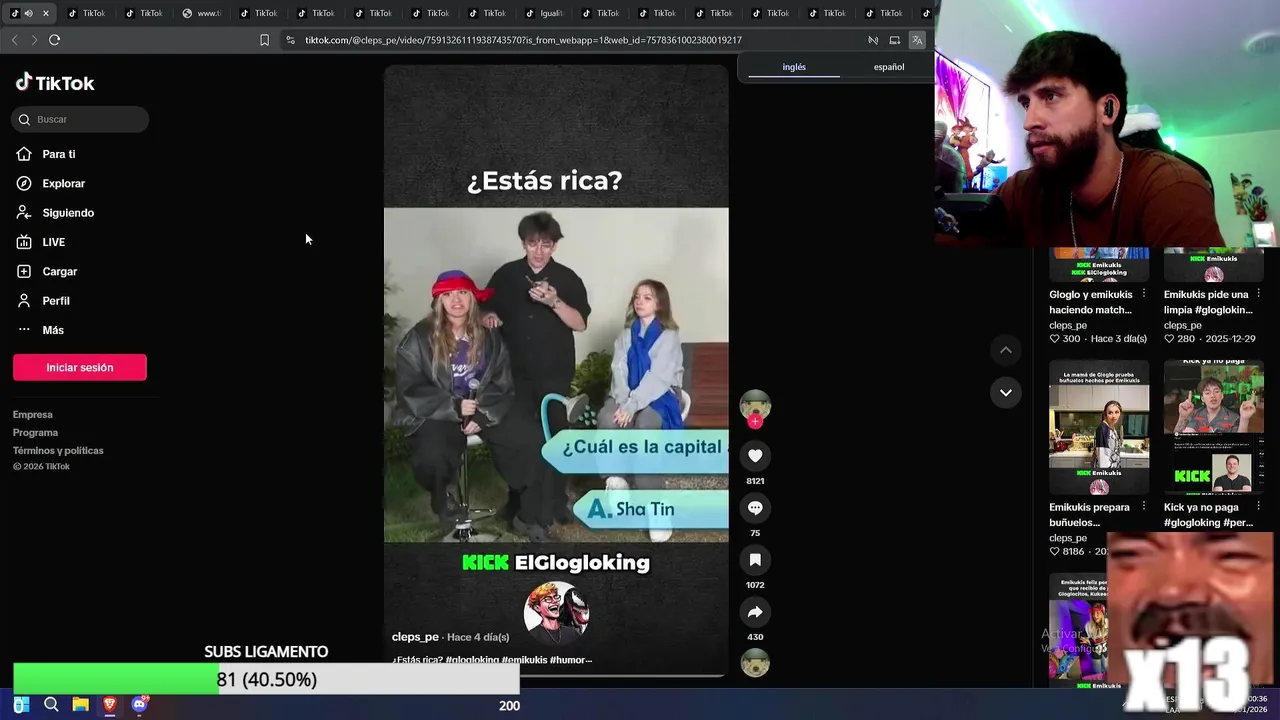Share the video with the arrow icon
The height and width of the screenshot is (720, 1280).
pos(755,612)
